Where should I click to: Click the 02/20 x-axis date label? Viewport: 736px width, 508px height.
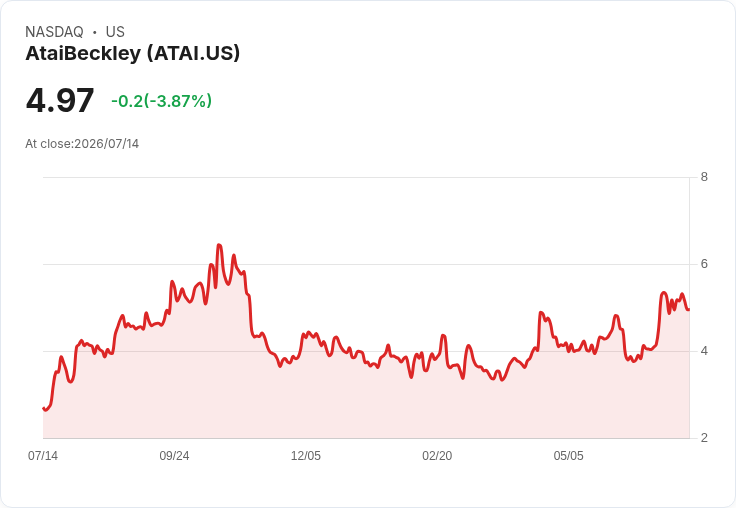437,455
